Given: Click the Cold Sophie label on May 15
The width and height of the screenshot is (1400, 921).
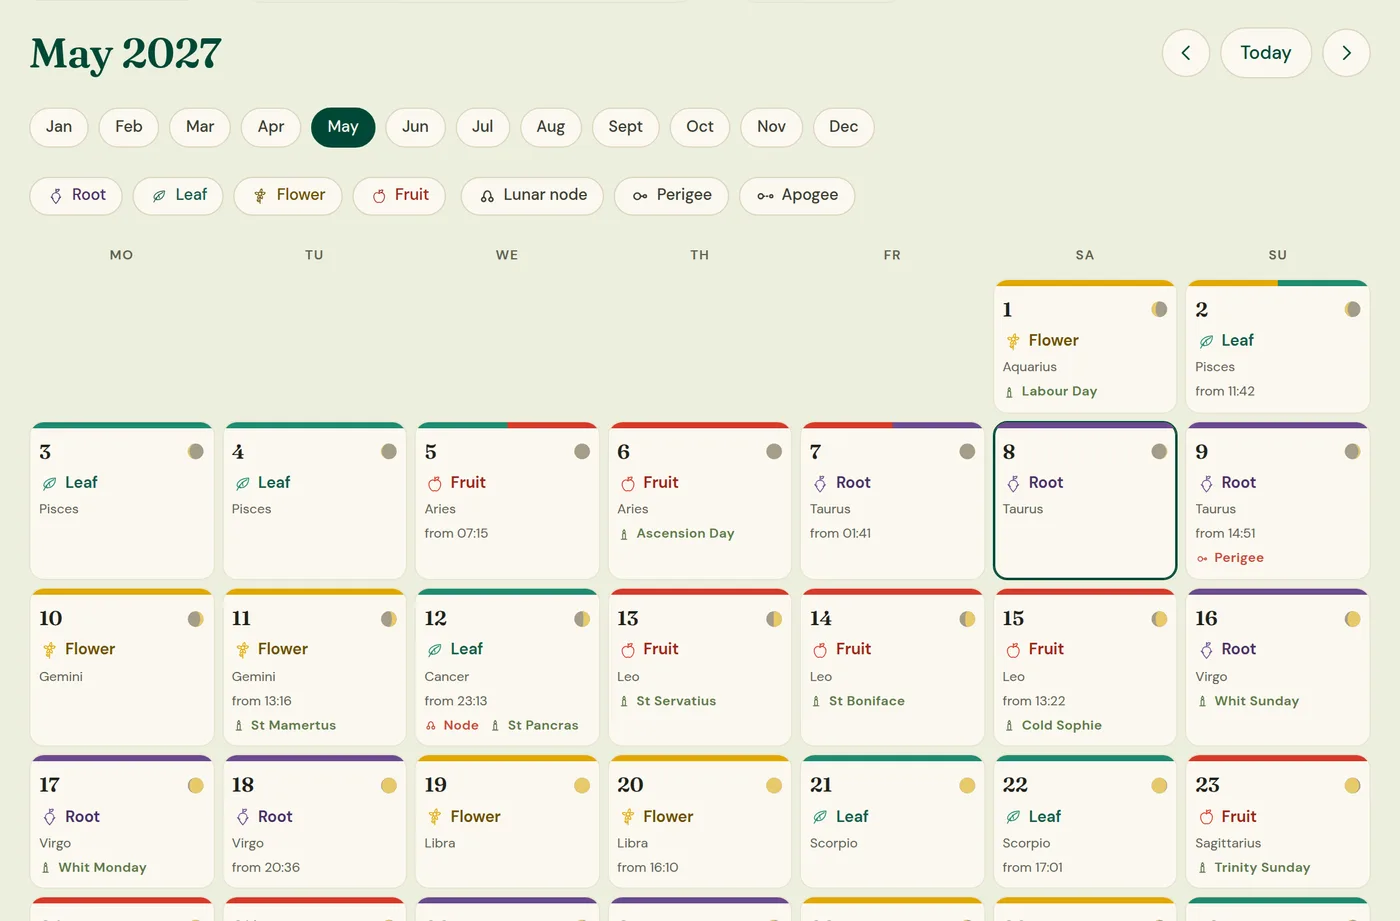Looking at the screenshot, I should (1061, 726).
